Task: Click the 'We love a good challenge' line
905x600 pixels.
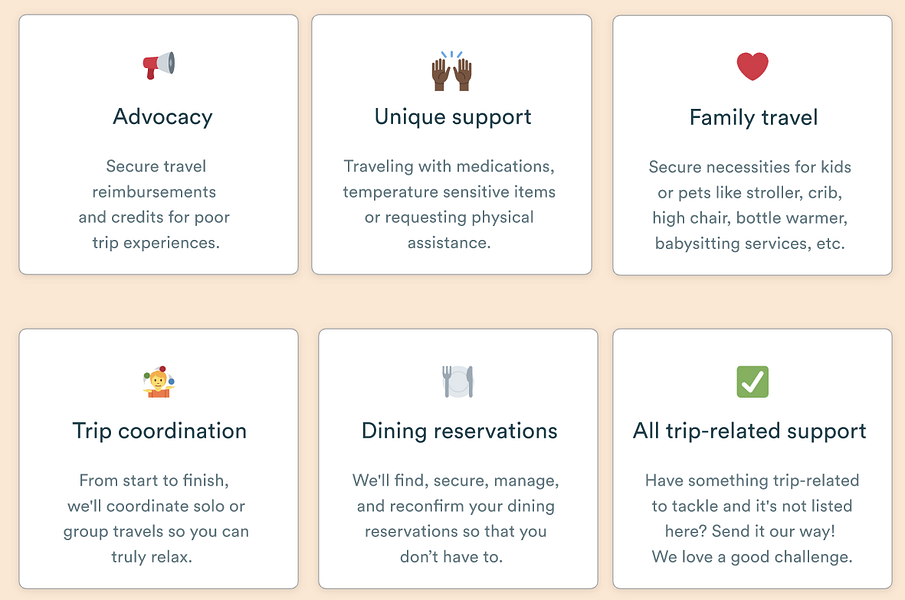Action: click(752, 557)
